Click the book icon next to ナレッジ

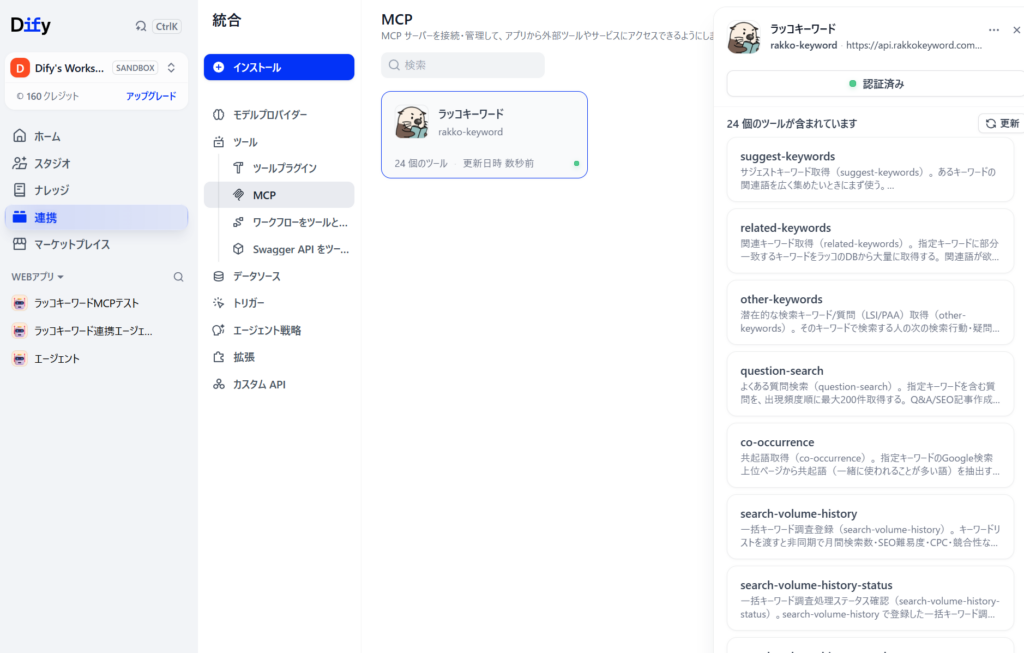click(20, 190)
